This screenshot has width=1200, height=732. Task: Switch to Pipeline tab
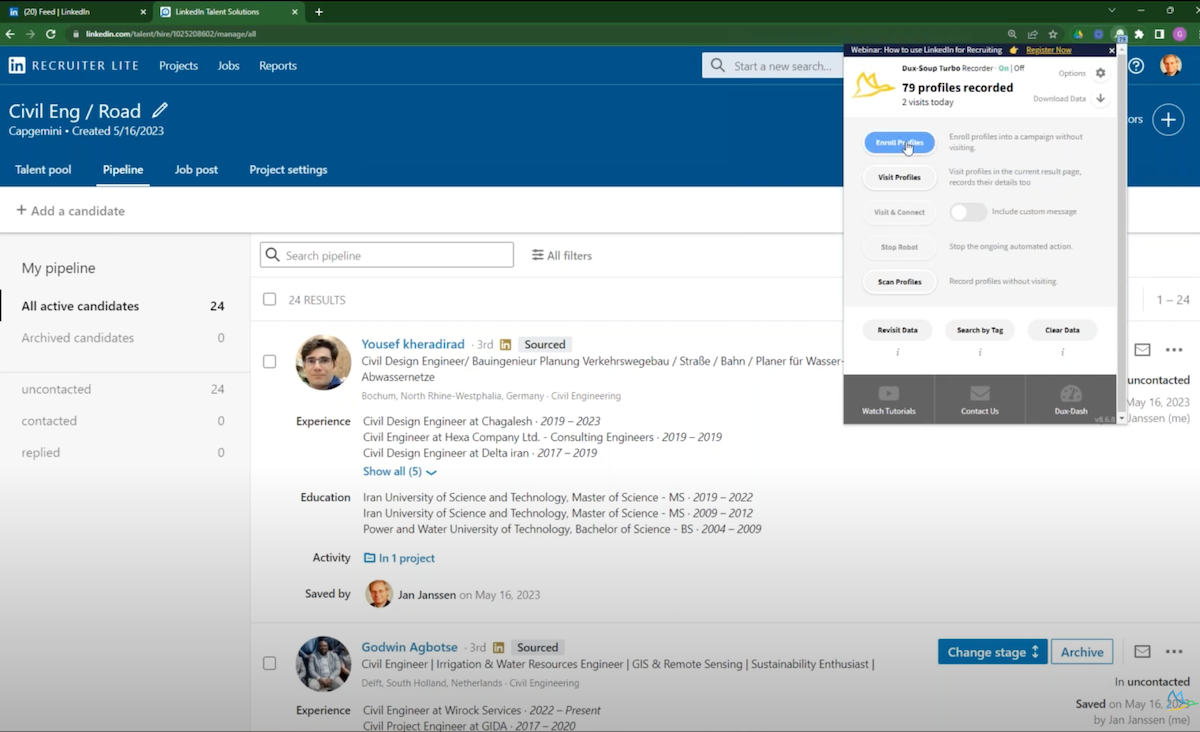[x=123, y=170]
